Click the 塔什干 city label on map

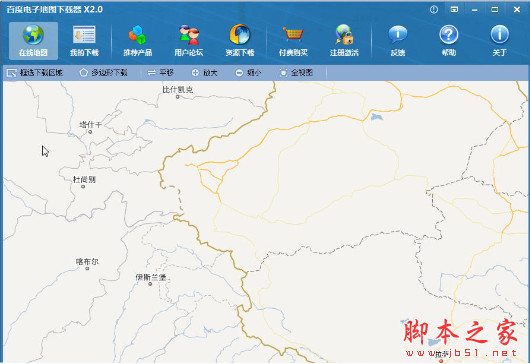(x=90, y=125)
